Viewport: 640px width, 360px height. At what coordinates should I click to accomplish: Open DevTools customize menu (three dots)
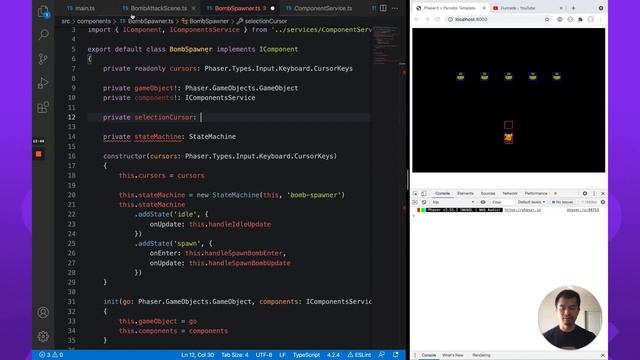click(594, 193)
